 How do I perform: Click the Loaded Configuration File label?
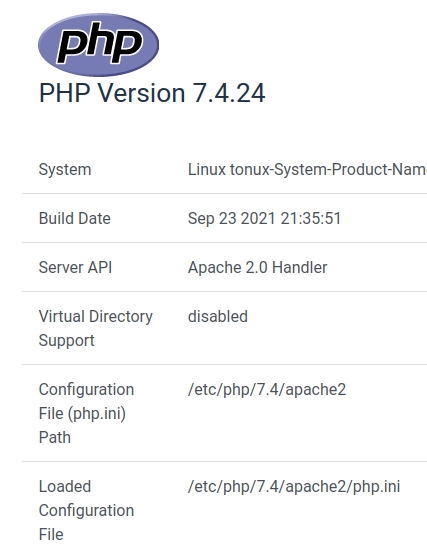point(86,510)
